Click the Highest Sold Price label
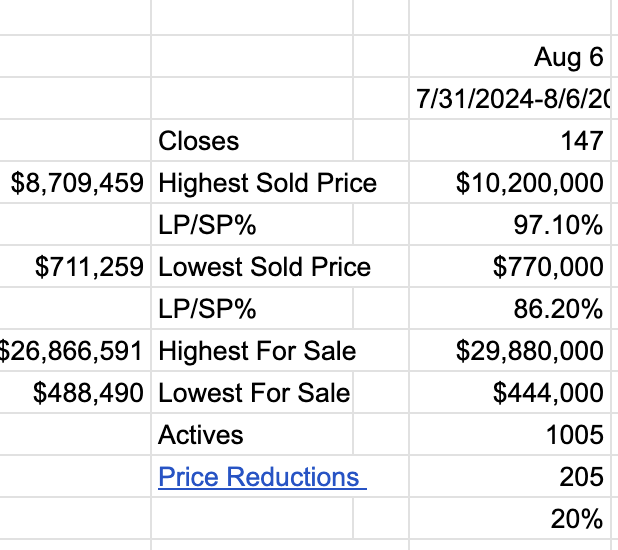Image resolution: width=618 pixels, height=550 pixels. point(267,183)
